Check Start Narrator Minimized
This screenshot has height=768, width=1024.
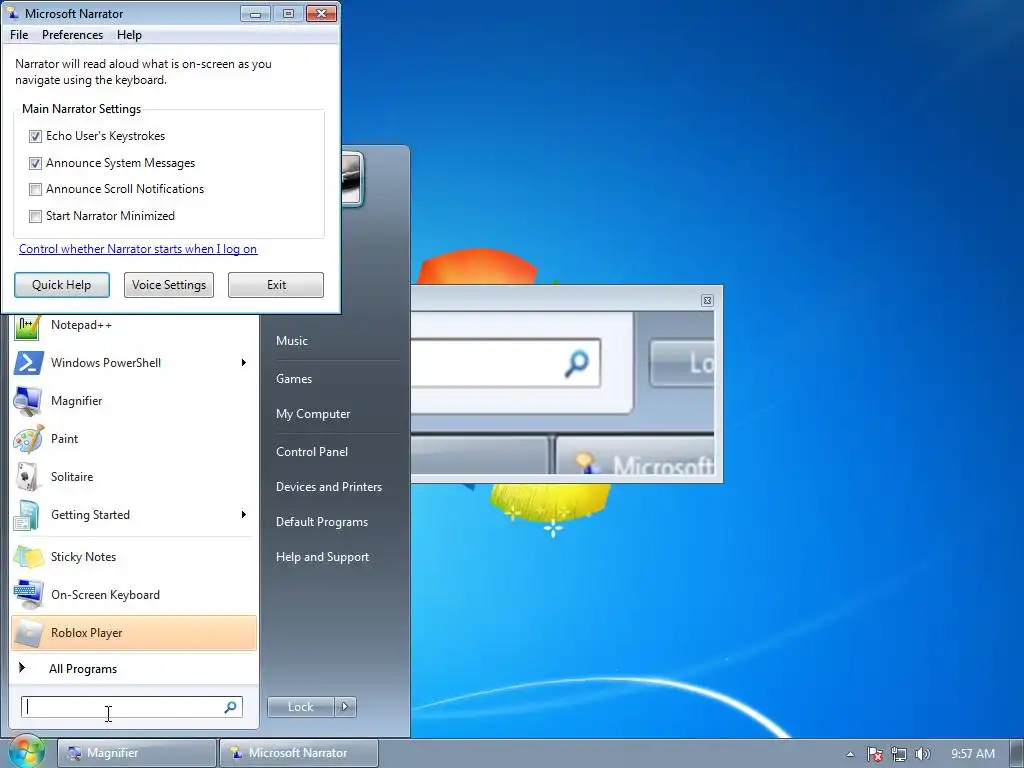[35, 216]
